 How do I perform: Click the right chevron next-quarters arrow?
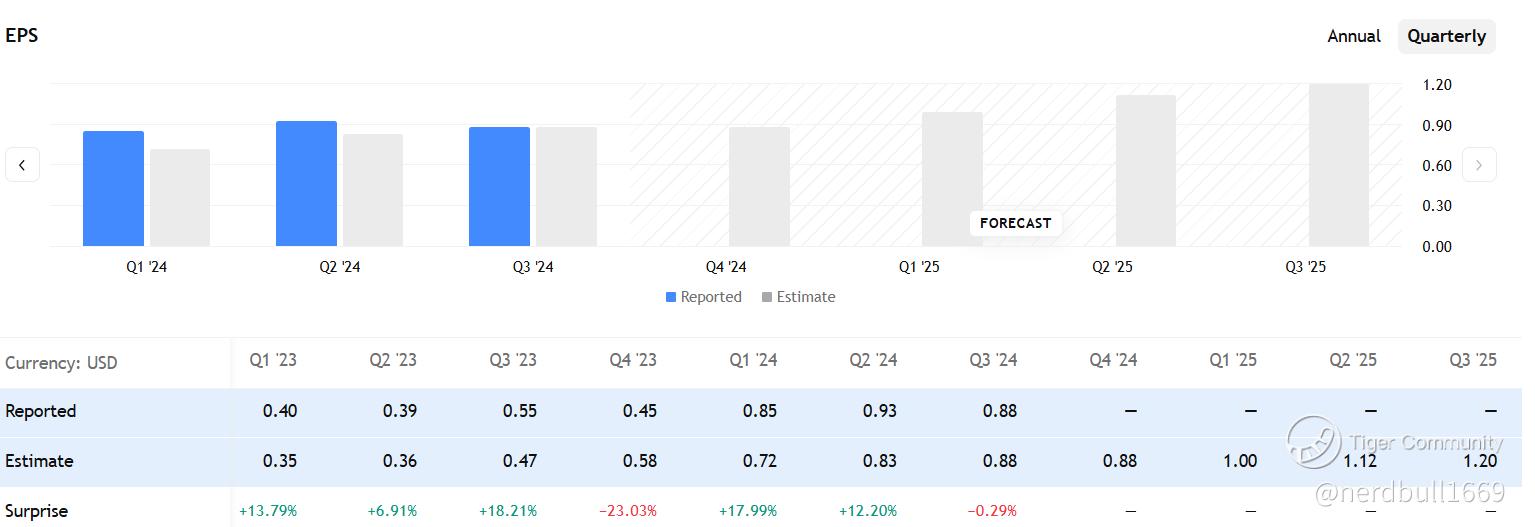tap(1479, 165)
